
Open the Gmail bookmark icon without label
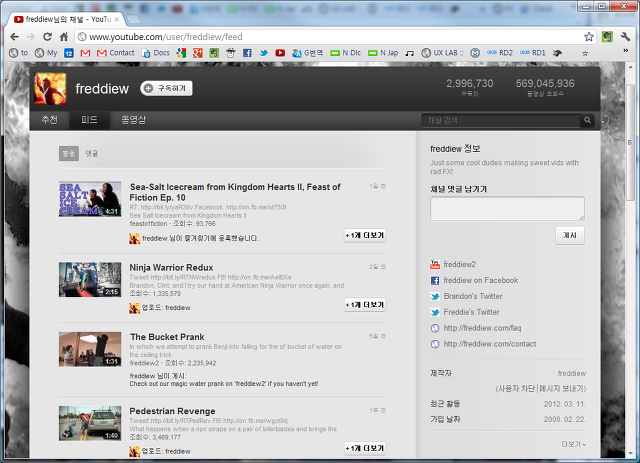point(85,53)
